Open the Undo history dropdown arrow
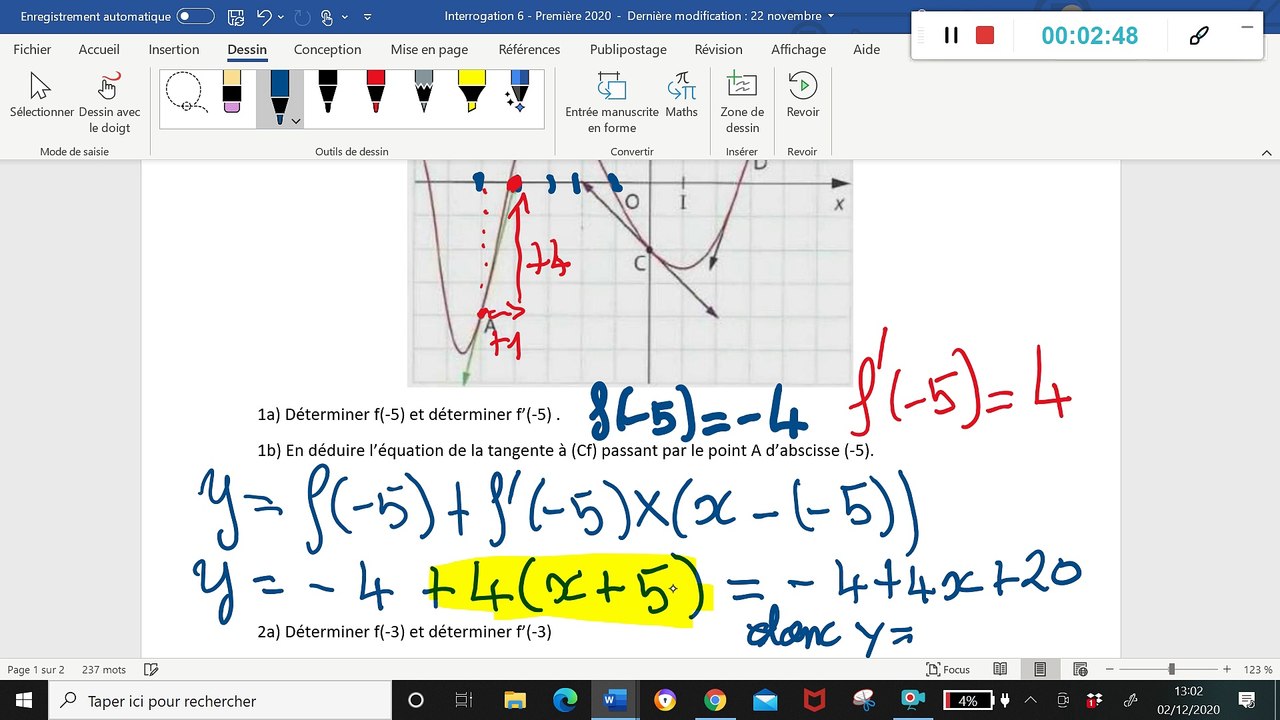This screenshot has height=720, width=1280. [279, 17]
